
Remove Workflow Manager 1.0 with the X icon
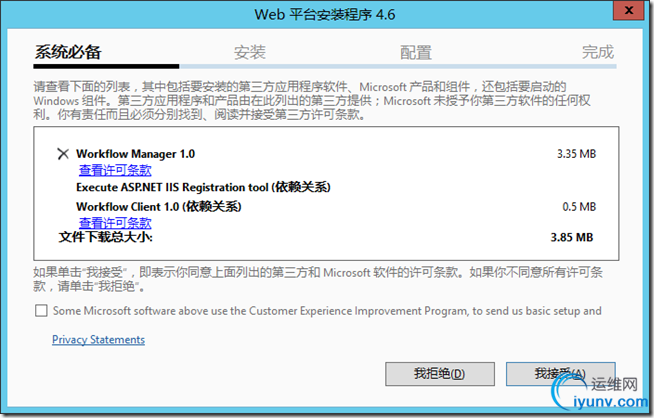coord(63,154)
